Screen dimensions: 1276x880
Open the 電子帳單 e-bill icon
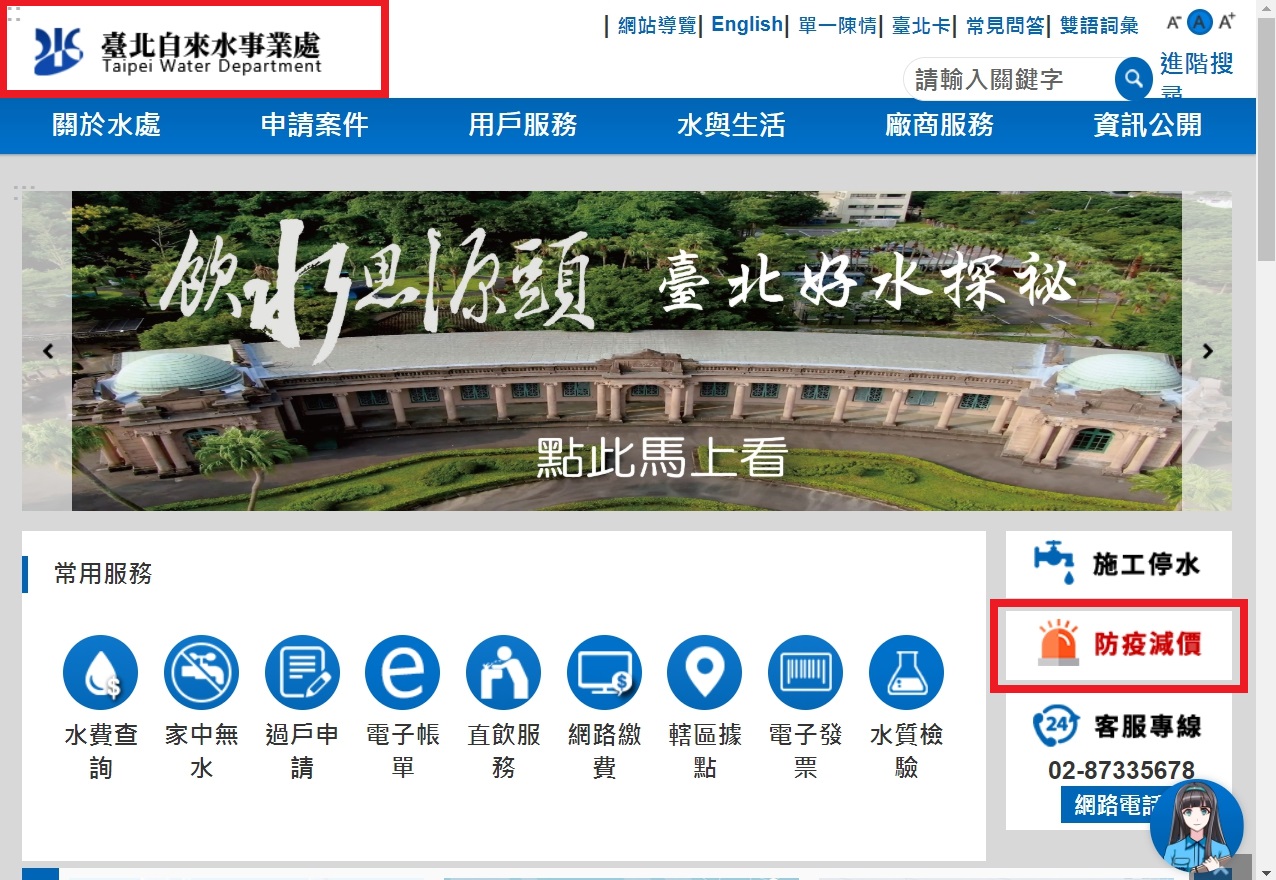(x=402, y=673)
